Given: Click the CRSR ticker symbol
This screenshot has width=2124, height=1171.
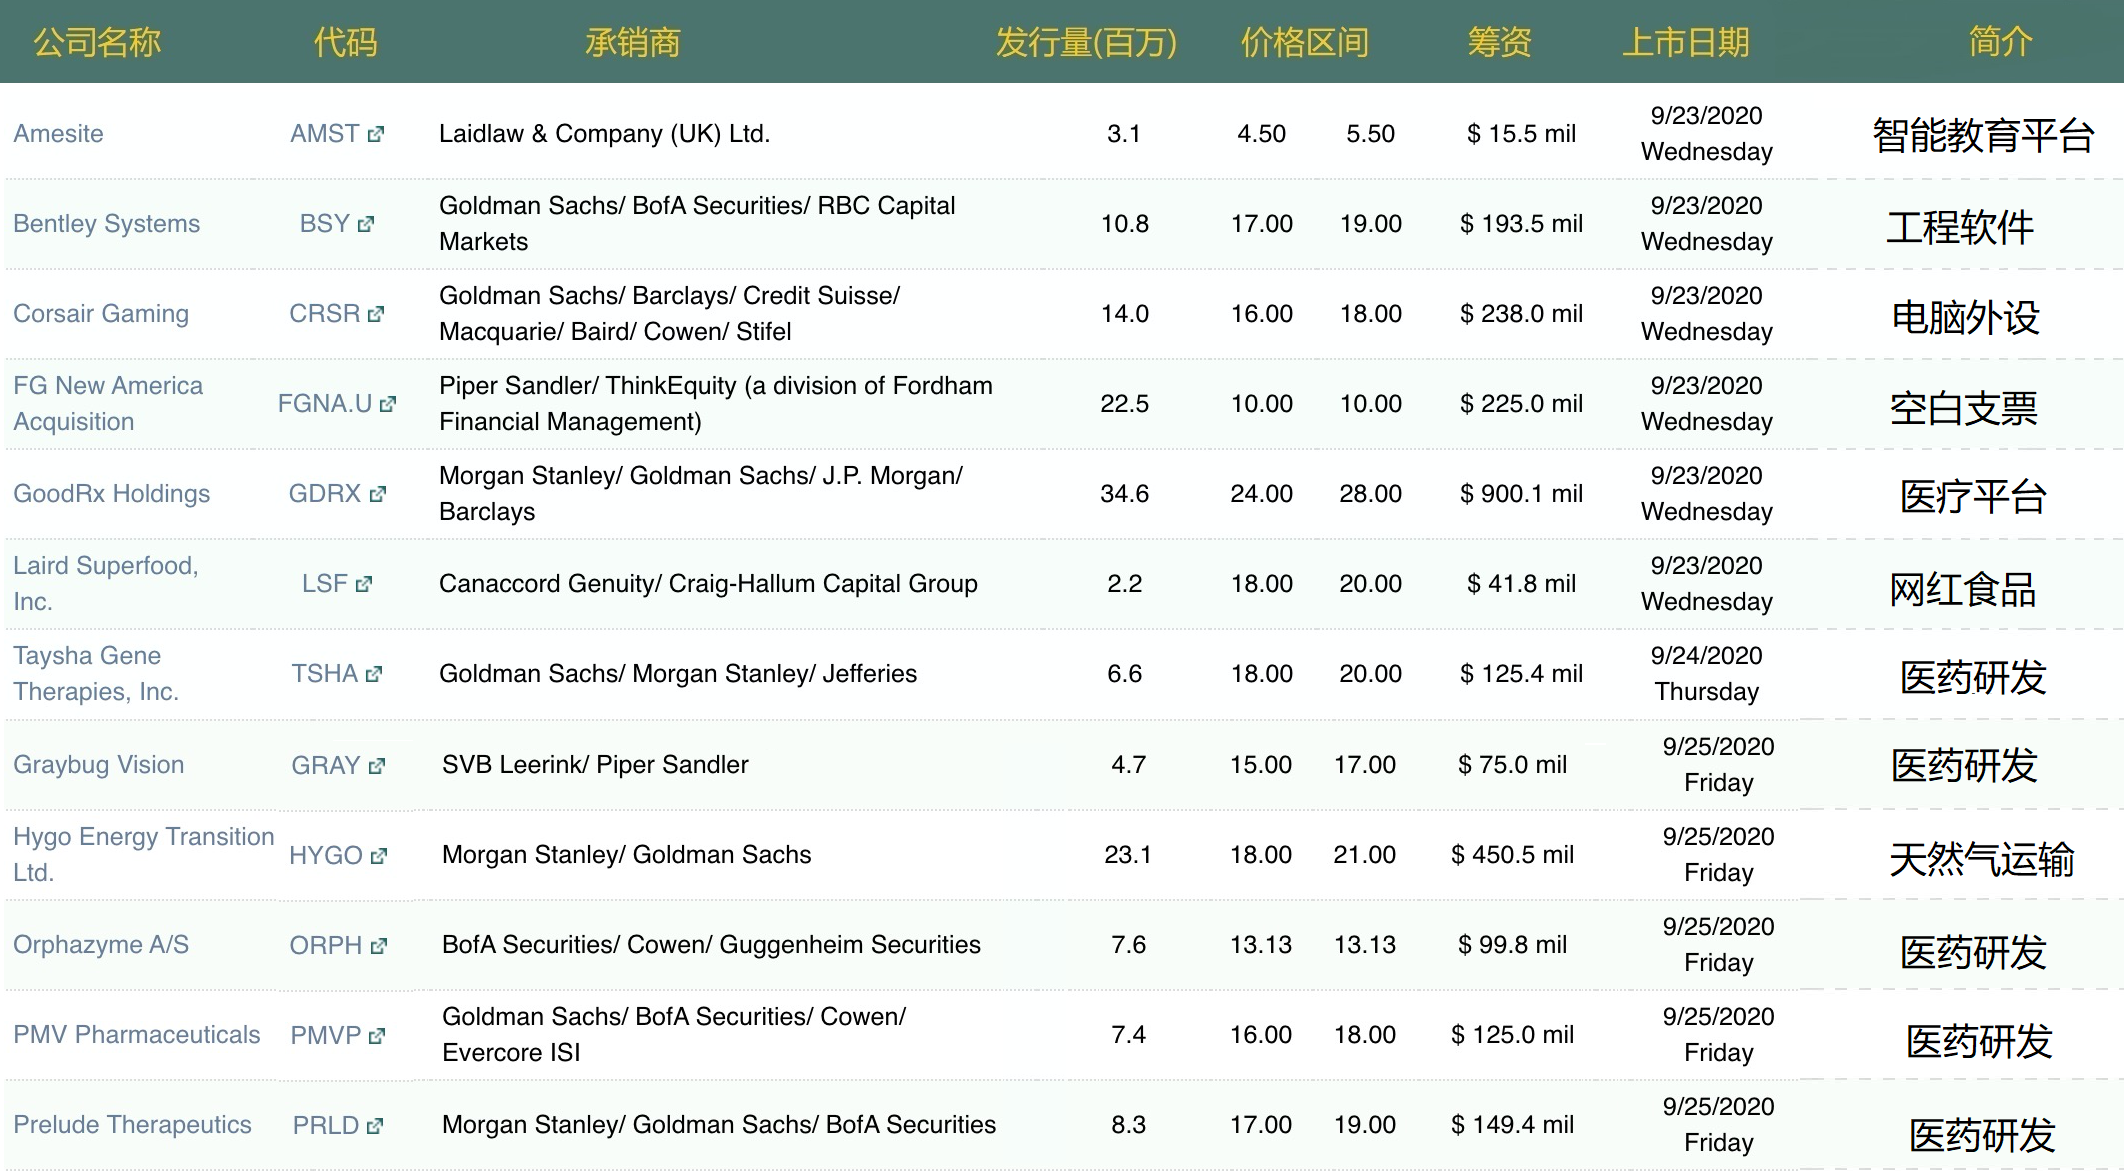Looking at the screenshot, I should click(325, 313).
